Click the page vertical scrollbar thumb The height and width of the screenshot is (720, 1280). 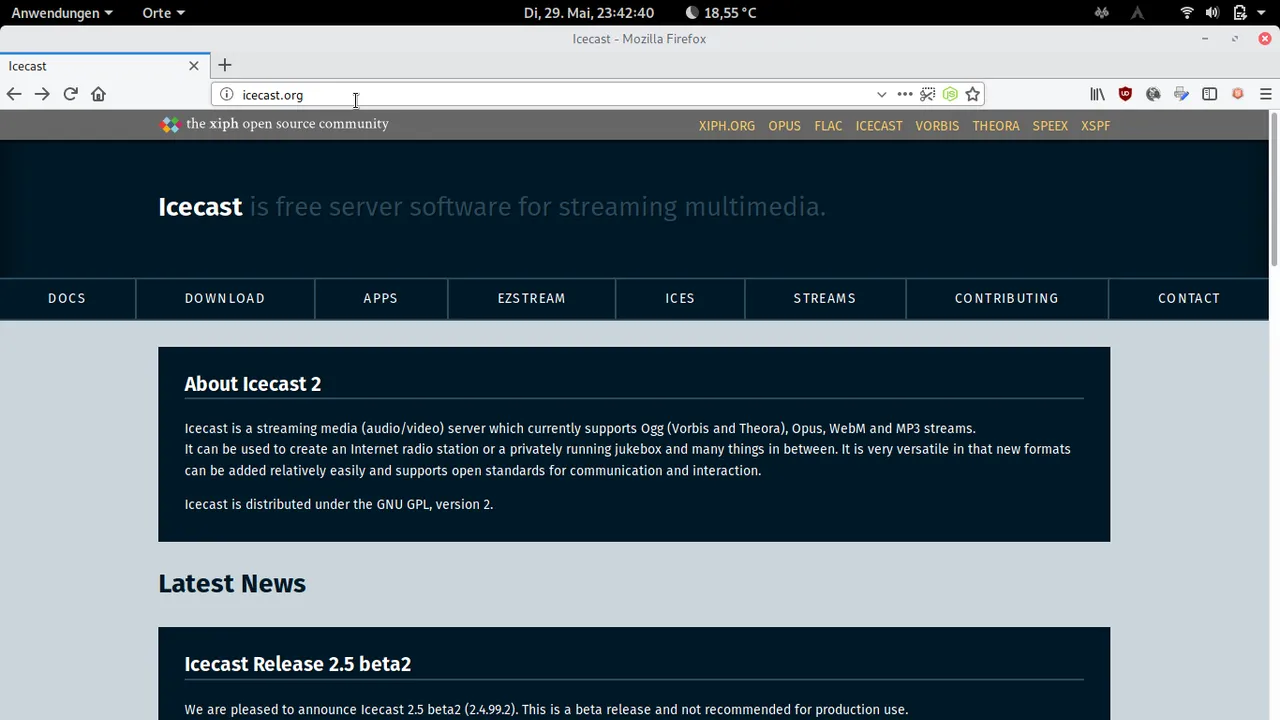(1274, 190)
